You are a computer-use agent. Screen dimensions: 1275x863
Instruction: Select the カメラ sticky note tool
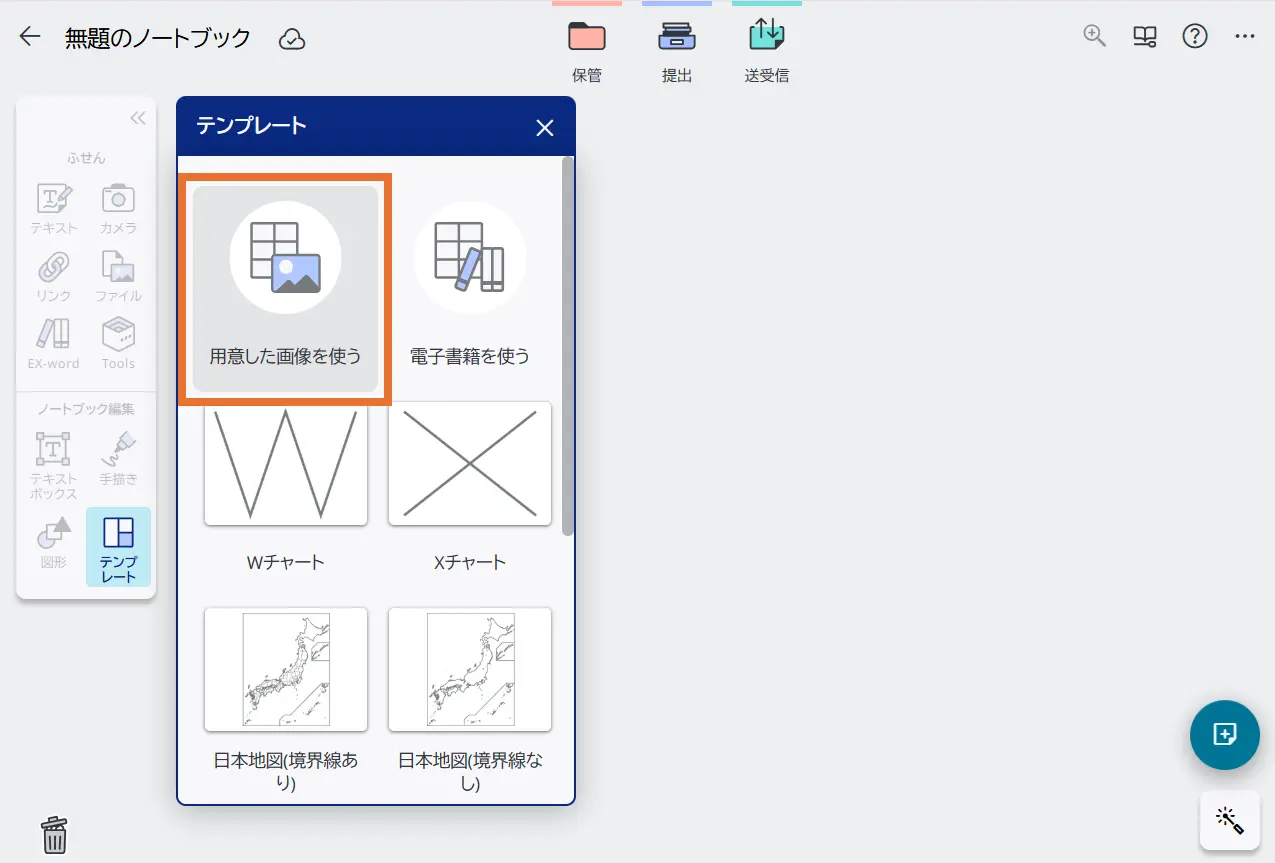(118, 208)
